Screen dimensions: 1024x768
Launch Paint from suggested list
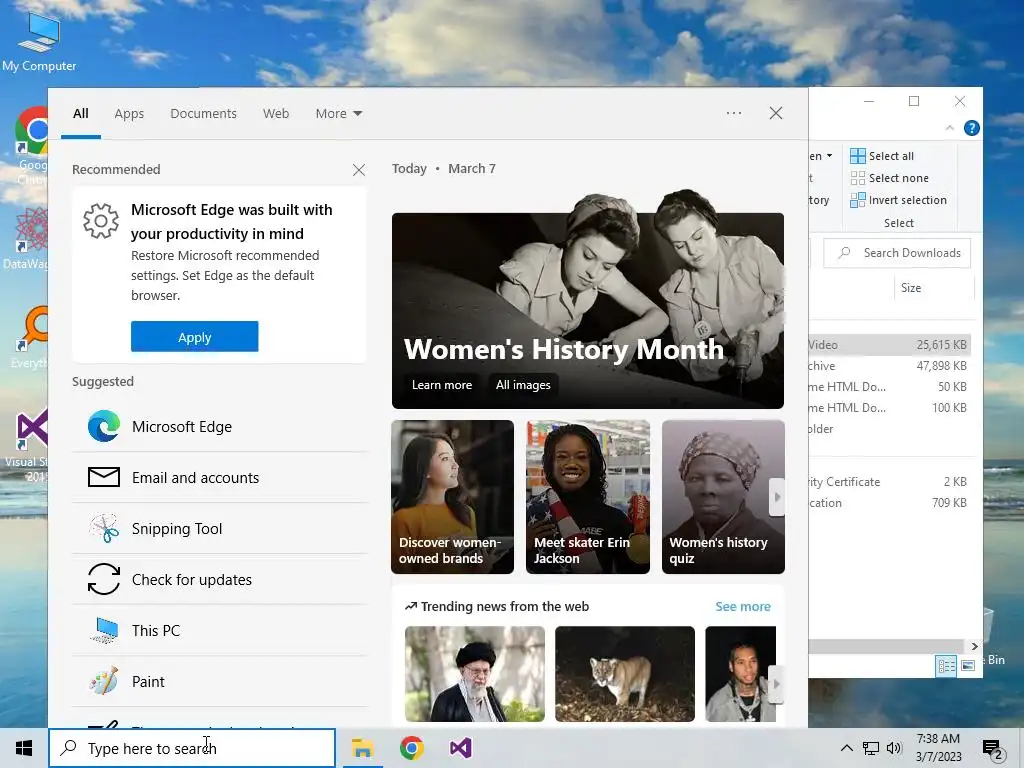point(219,681)
